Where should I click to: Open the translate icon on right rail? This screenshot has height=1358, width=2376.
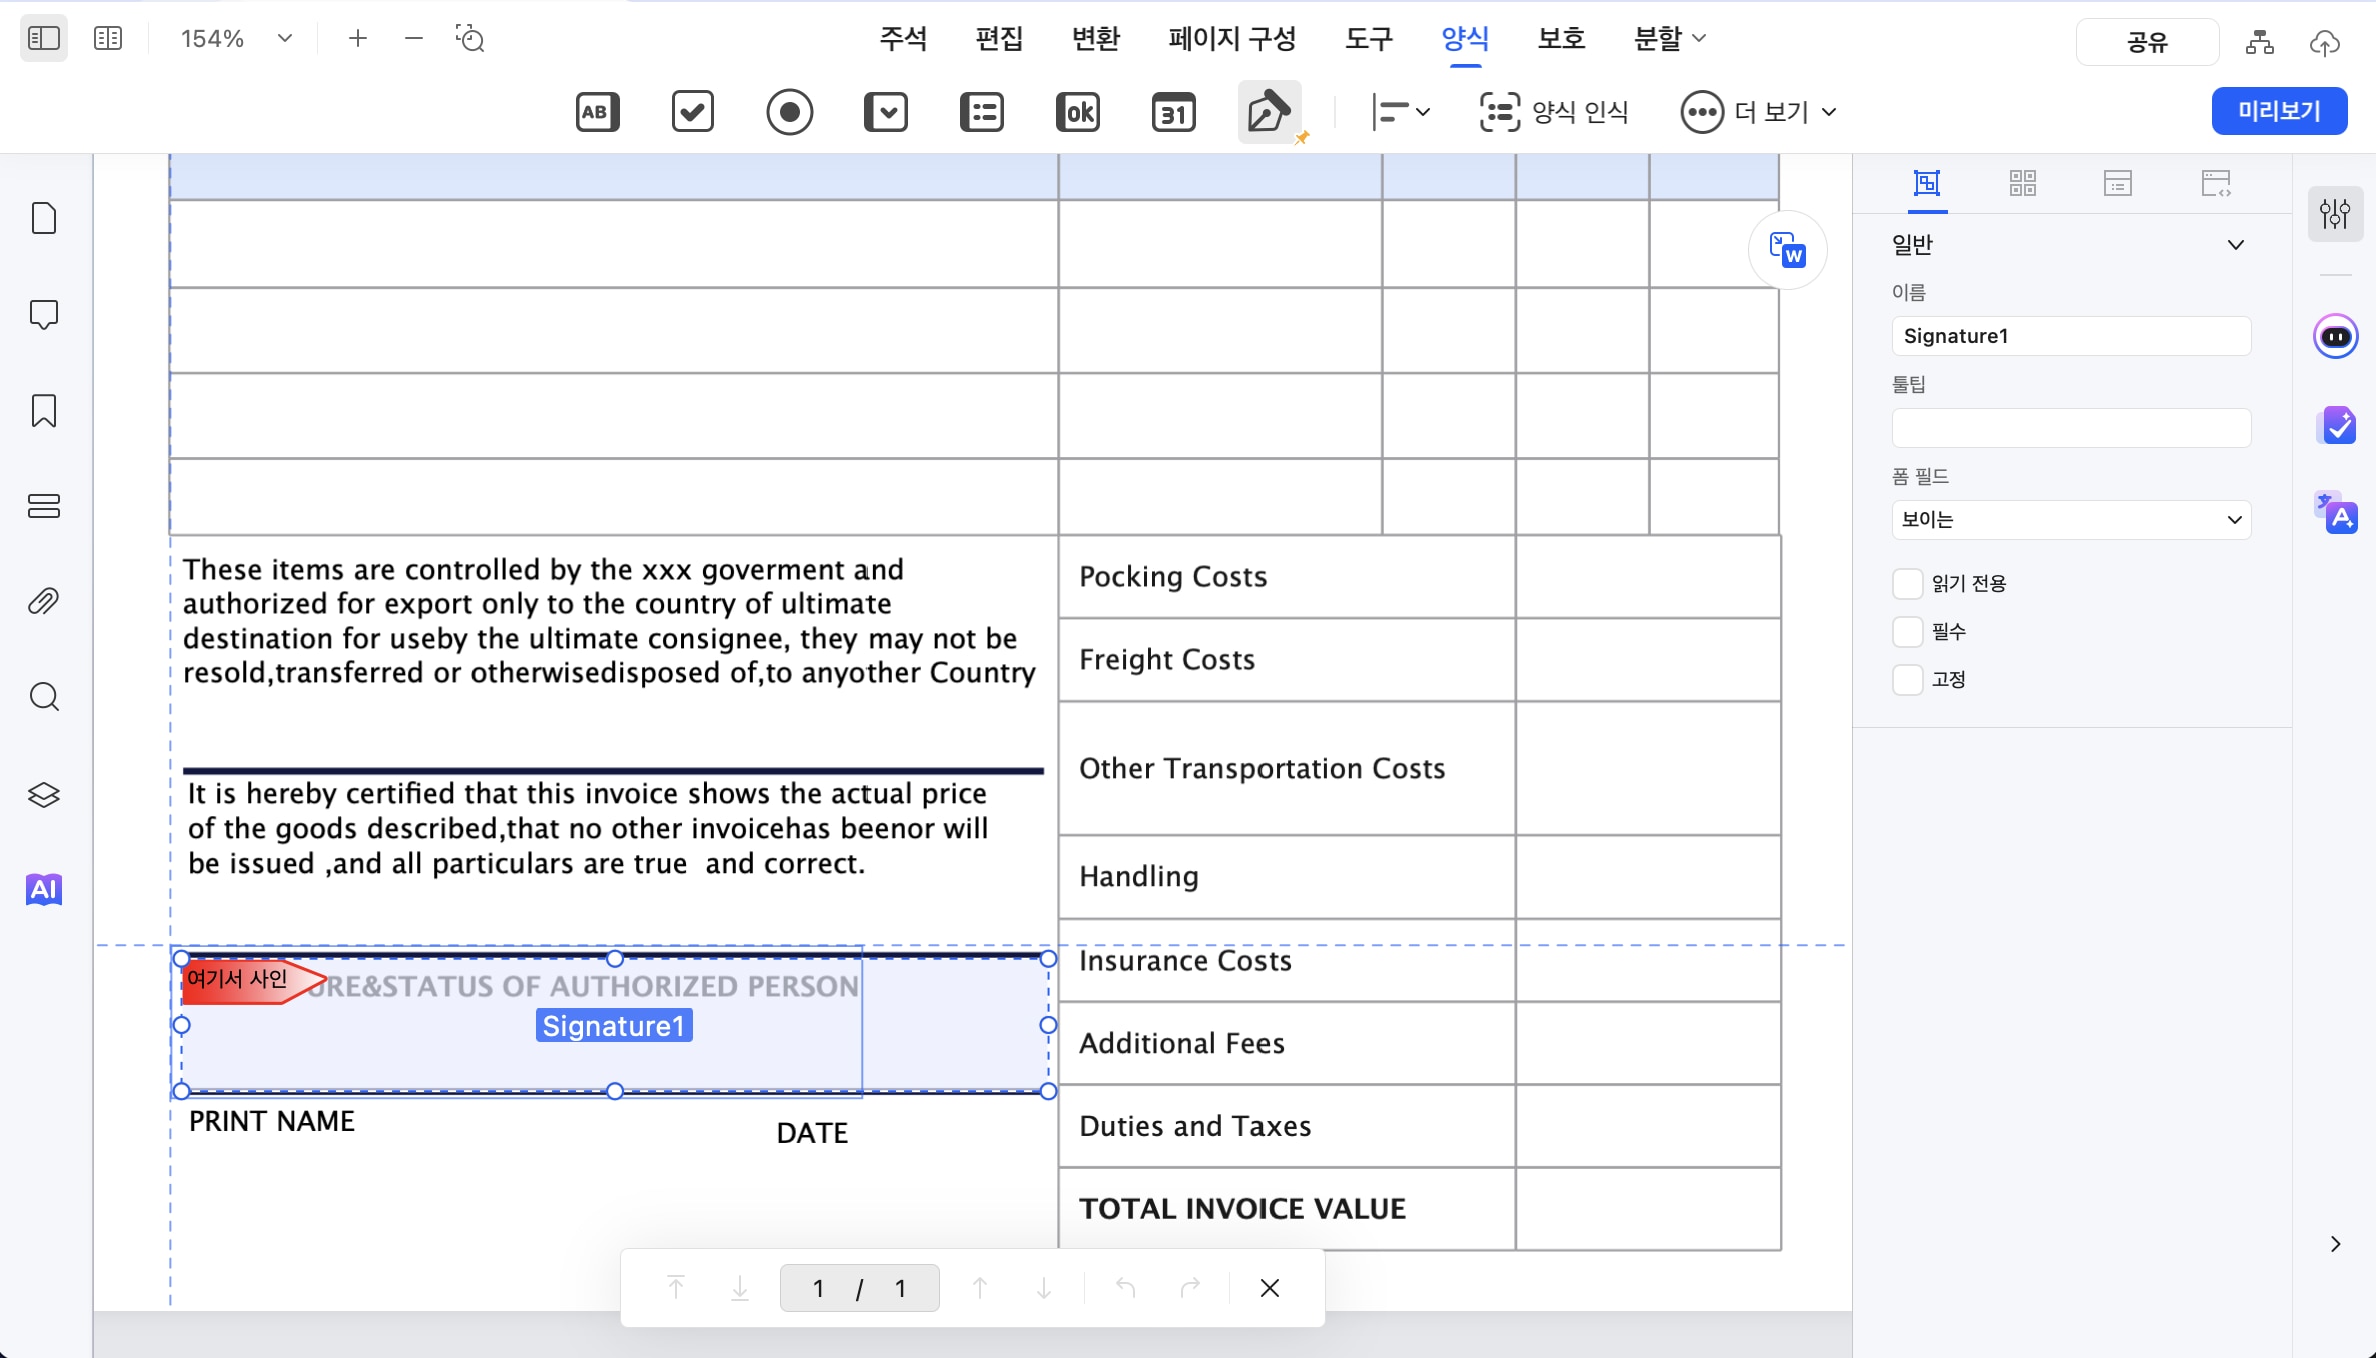tap(2336, 513)
